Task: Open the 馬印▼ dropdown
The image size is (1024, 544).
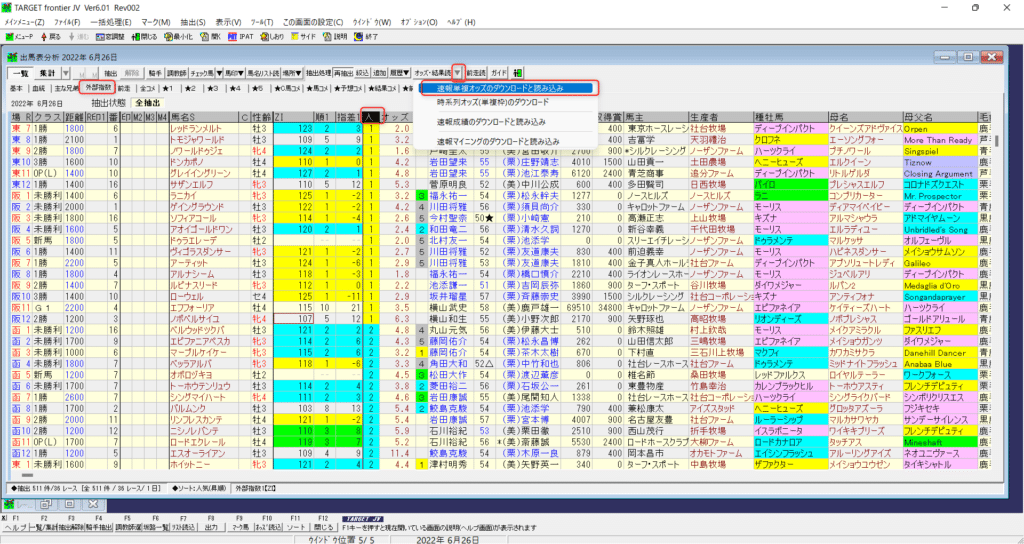Action: (x=234, y=72)
